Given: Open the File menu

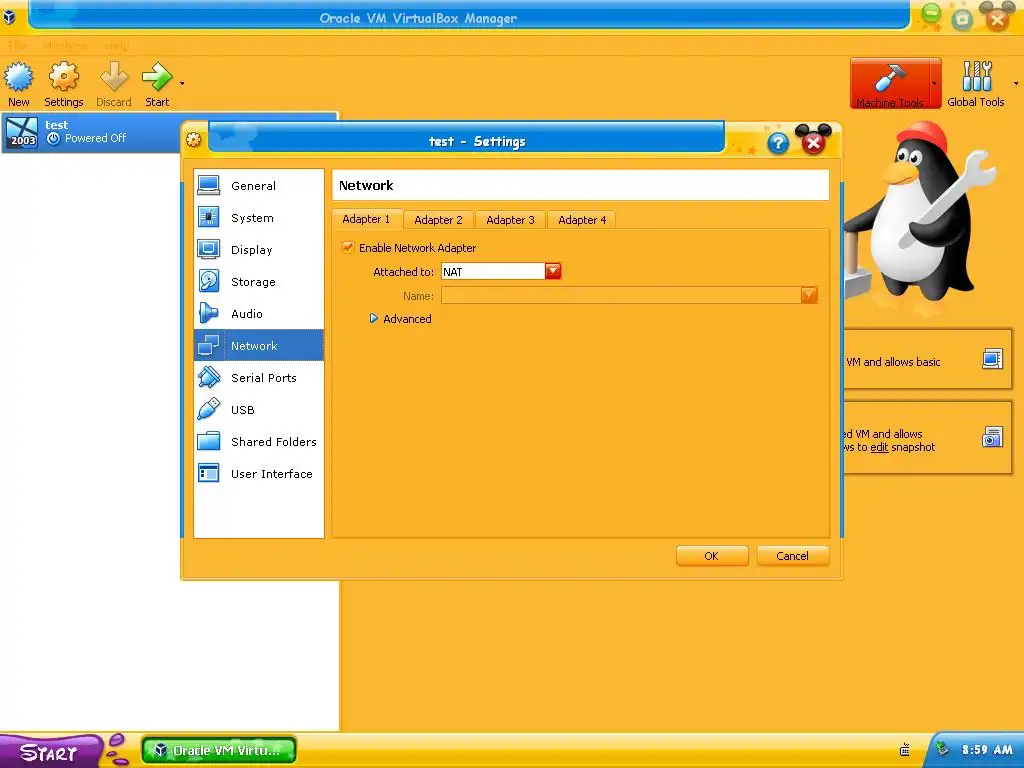Looking at the screenshot, I should tap(18, 45).
